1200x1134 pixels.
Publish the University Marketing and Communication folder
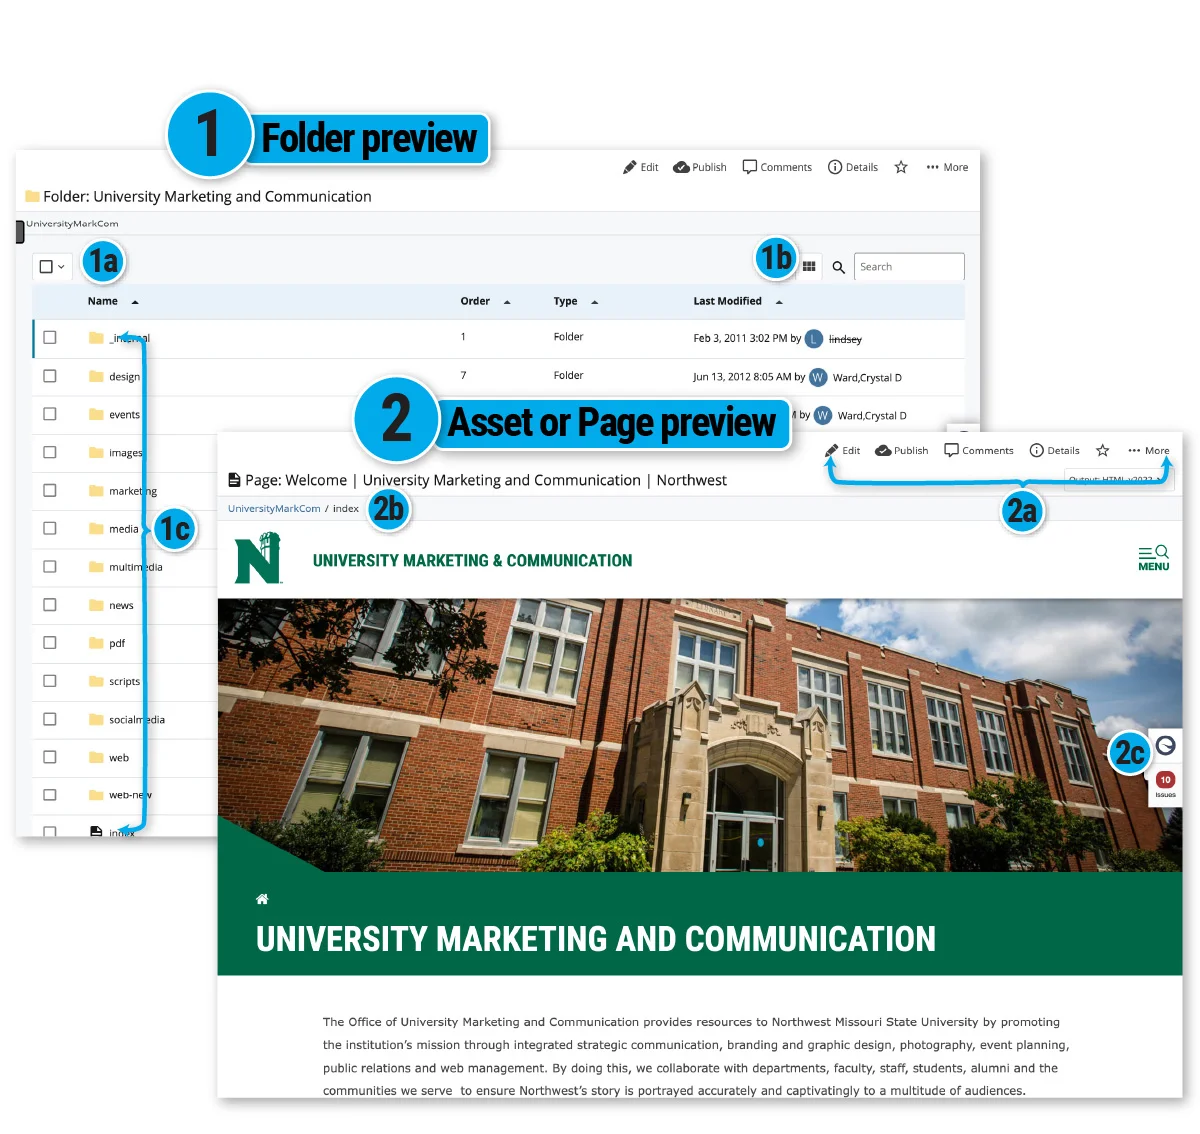click(x=700, y=167)
